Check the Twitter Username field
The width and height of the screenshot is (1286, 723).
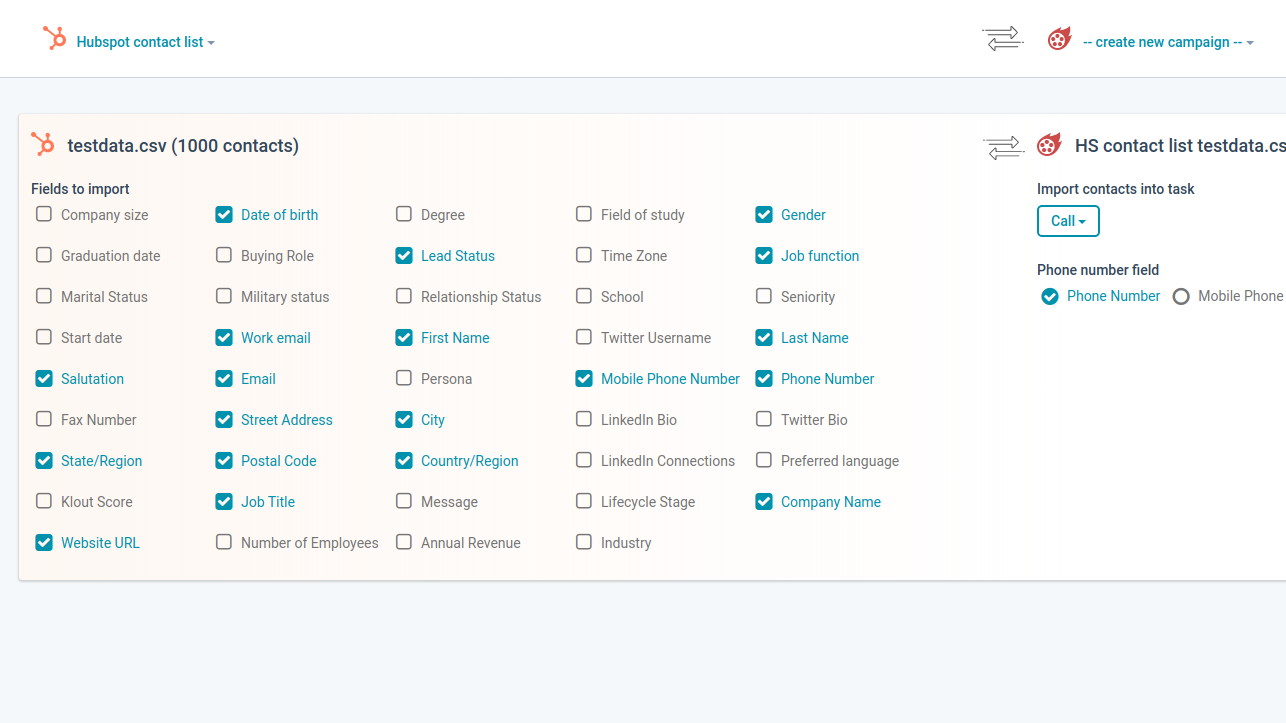click(584, 337)
